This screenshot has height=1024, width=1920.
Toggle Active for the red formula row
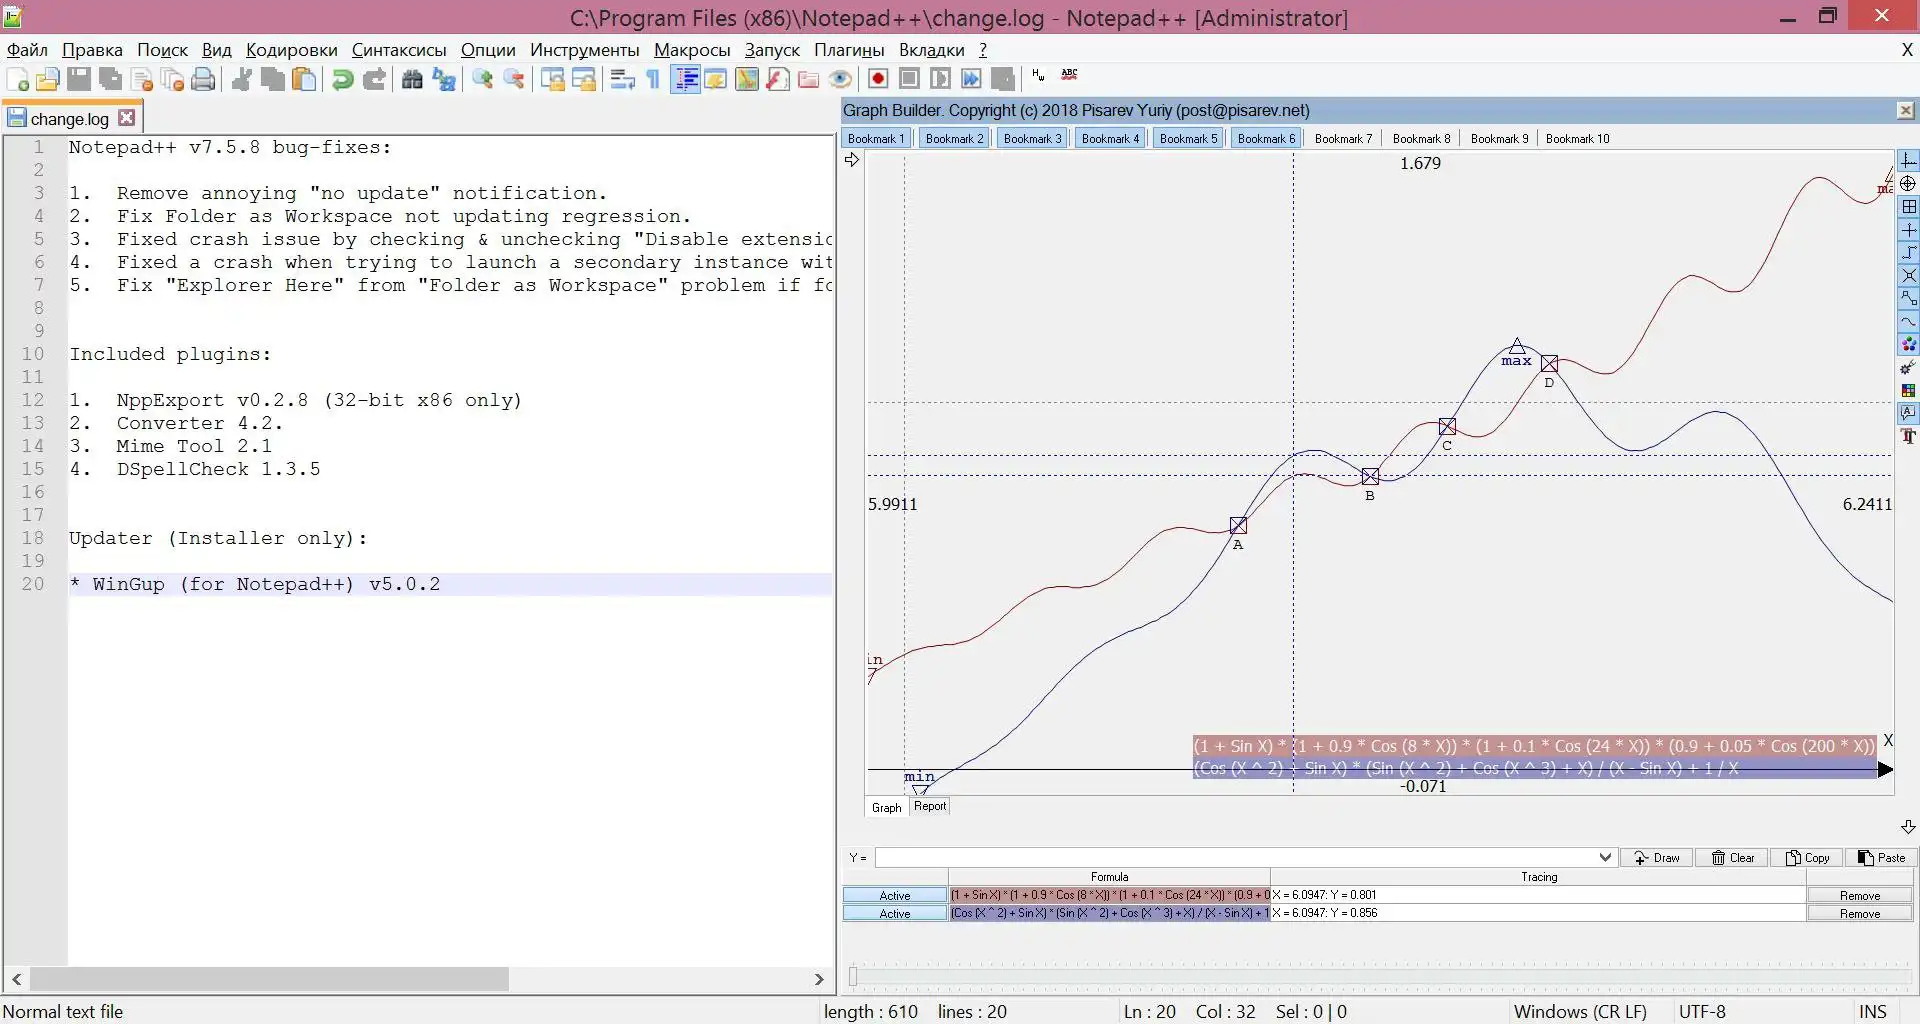point(895,895)
